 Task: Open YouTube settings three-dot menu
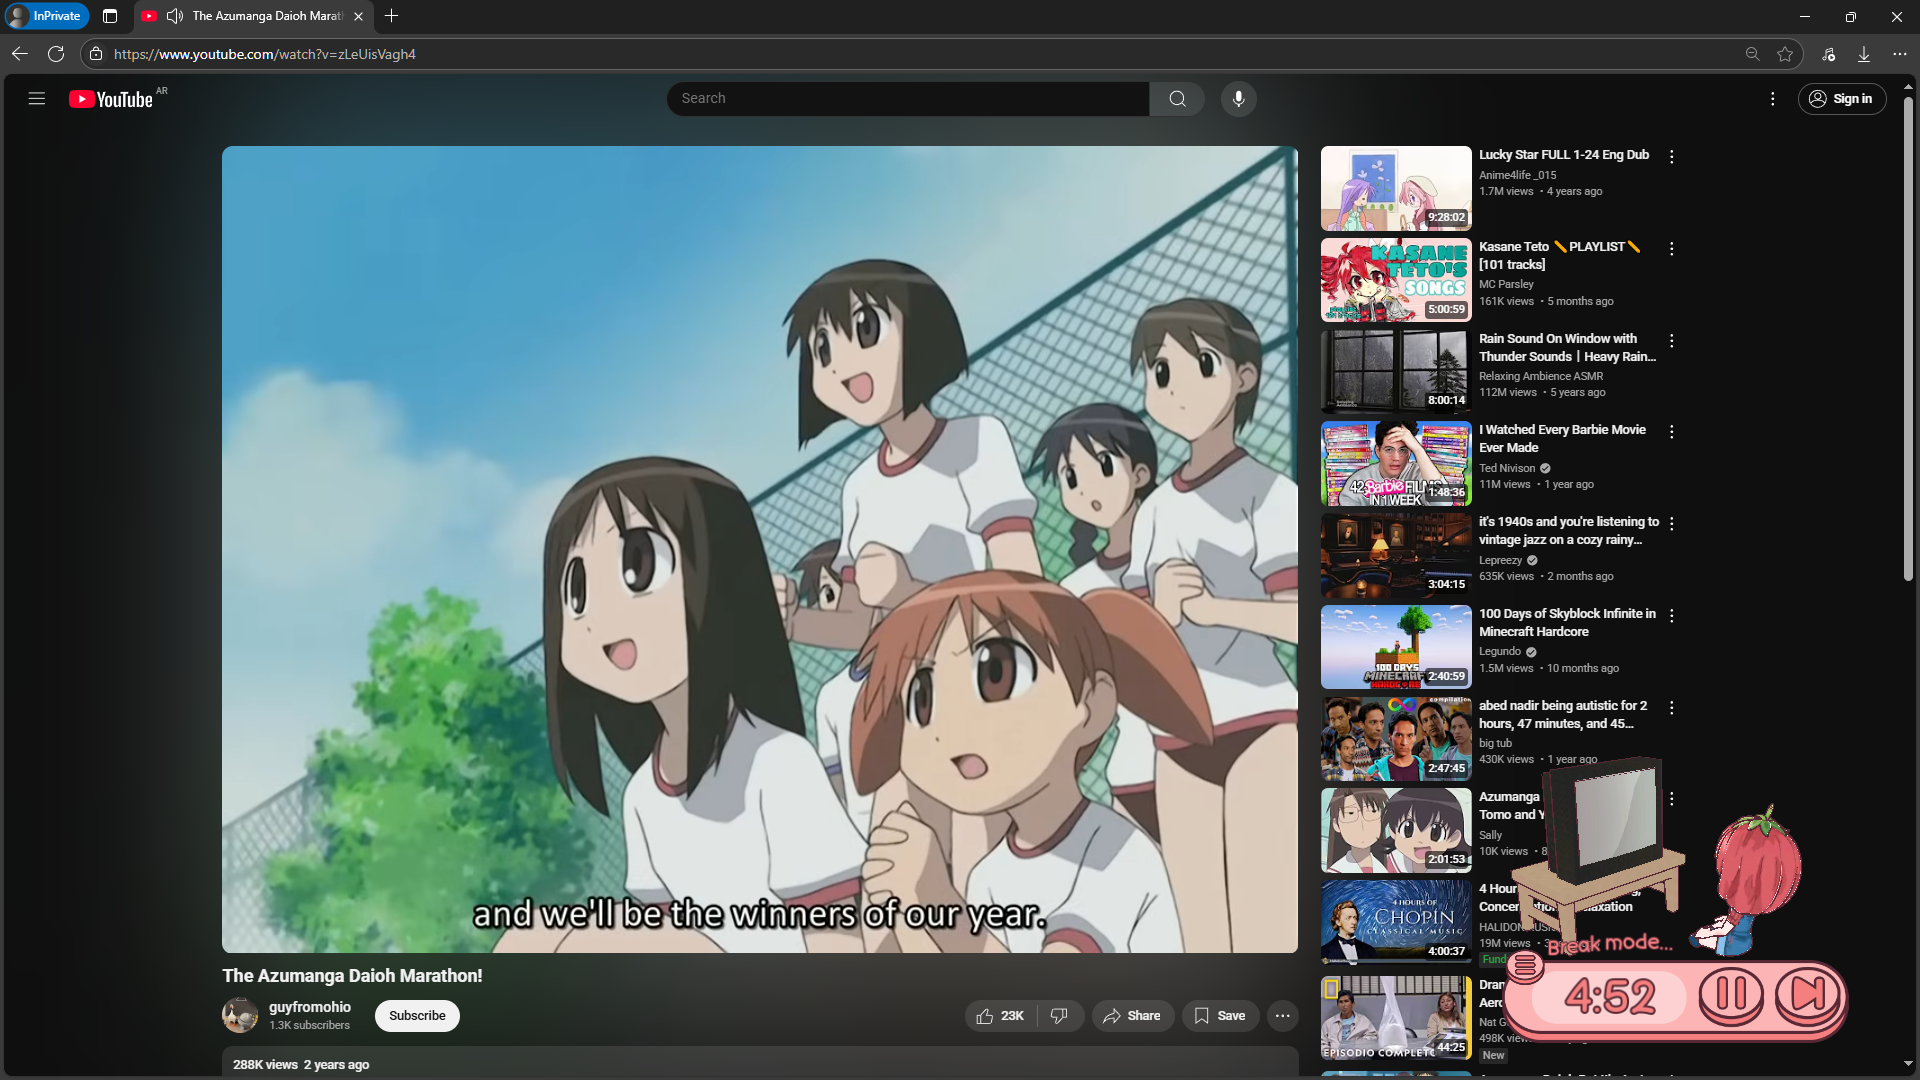[x=1772, y=99]
